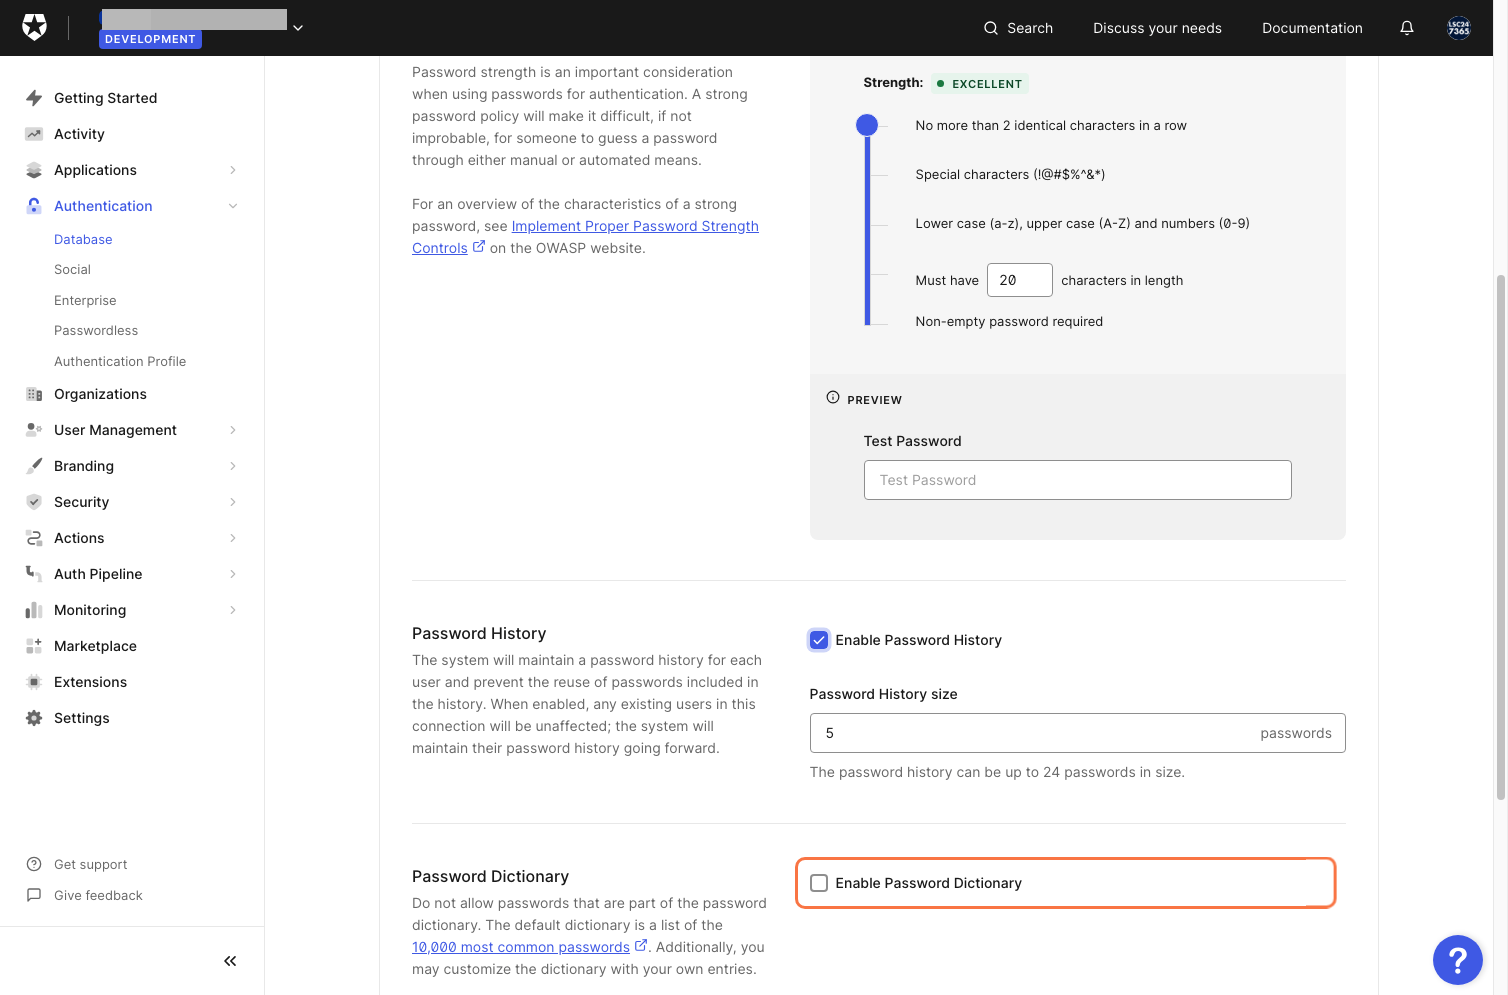Click the Settings gear icon
This screenshot has height=995, width=1508.
[34, 718]
